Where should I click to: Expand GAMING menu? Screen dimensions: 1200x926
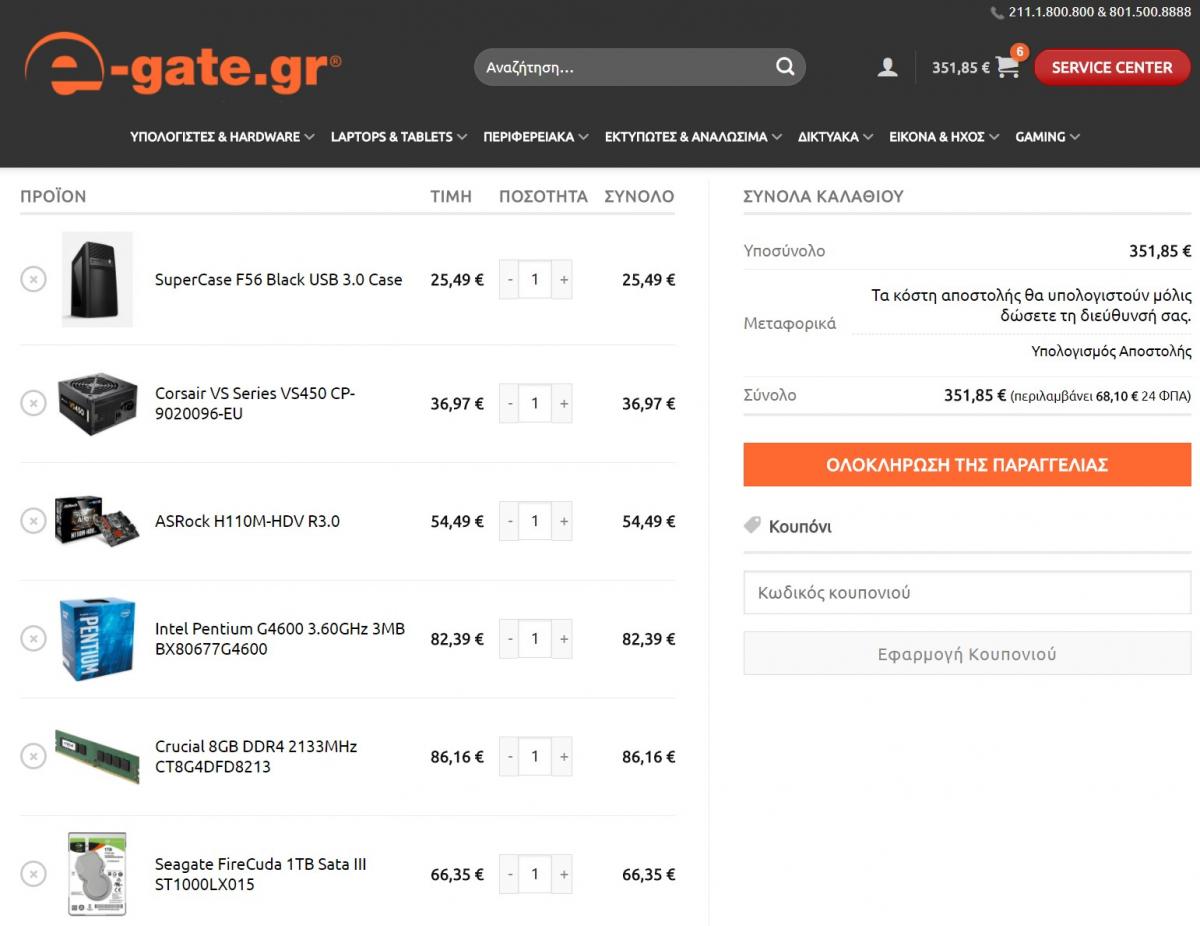click(1047, 137)
